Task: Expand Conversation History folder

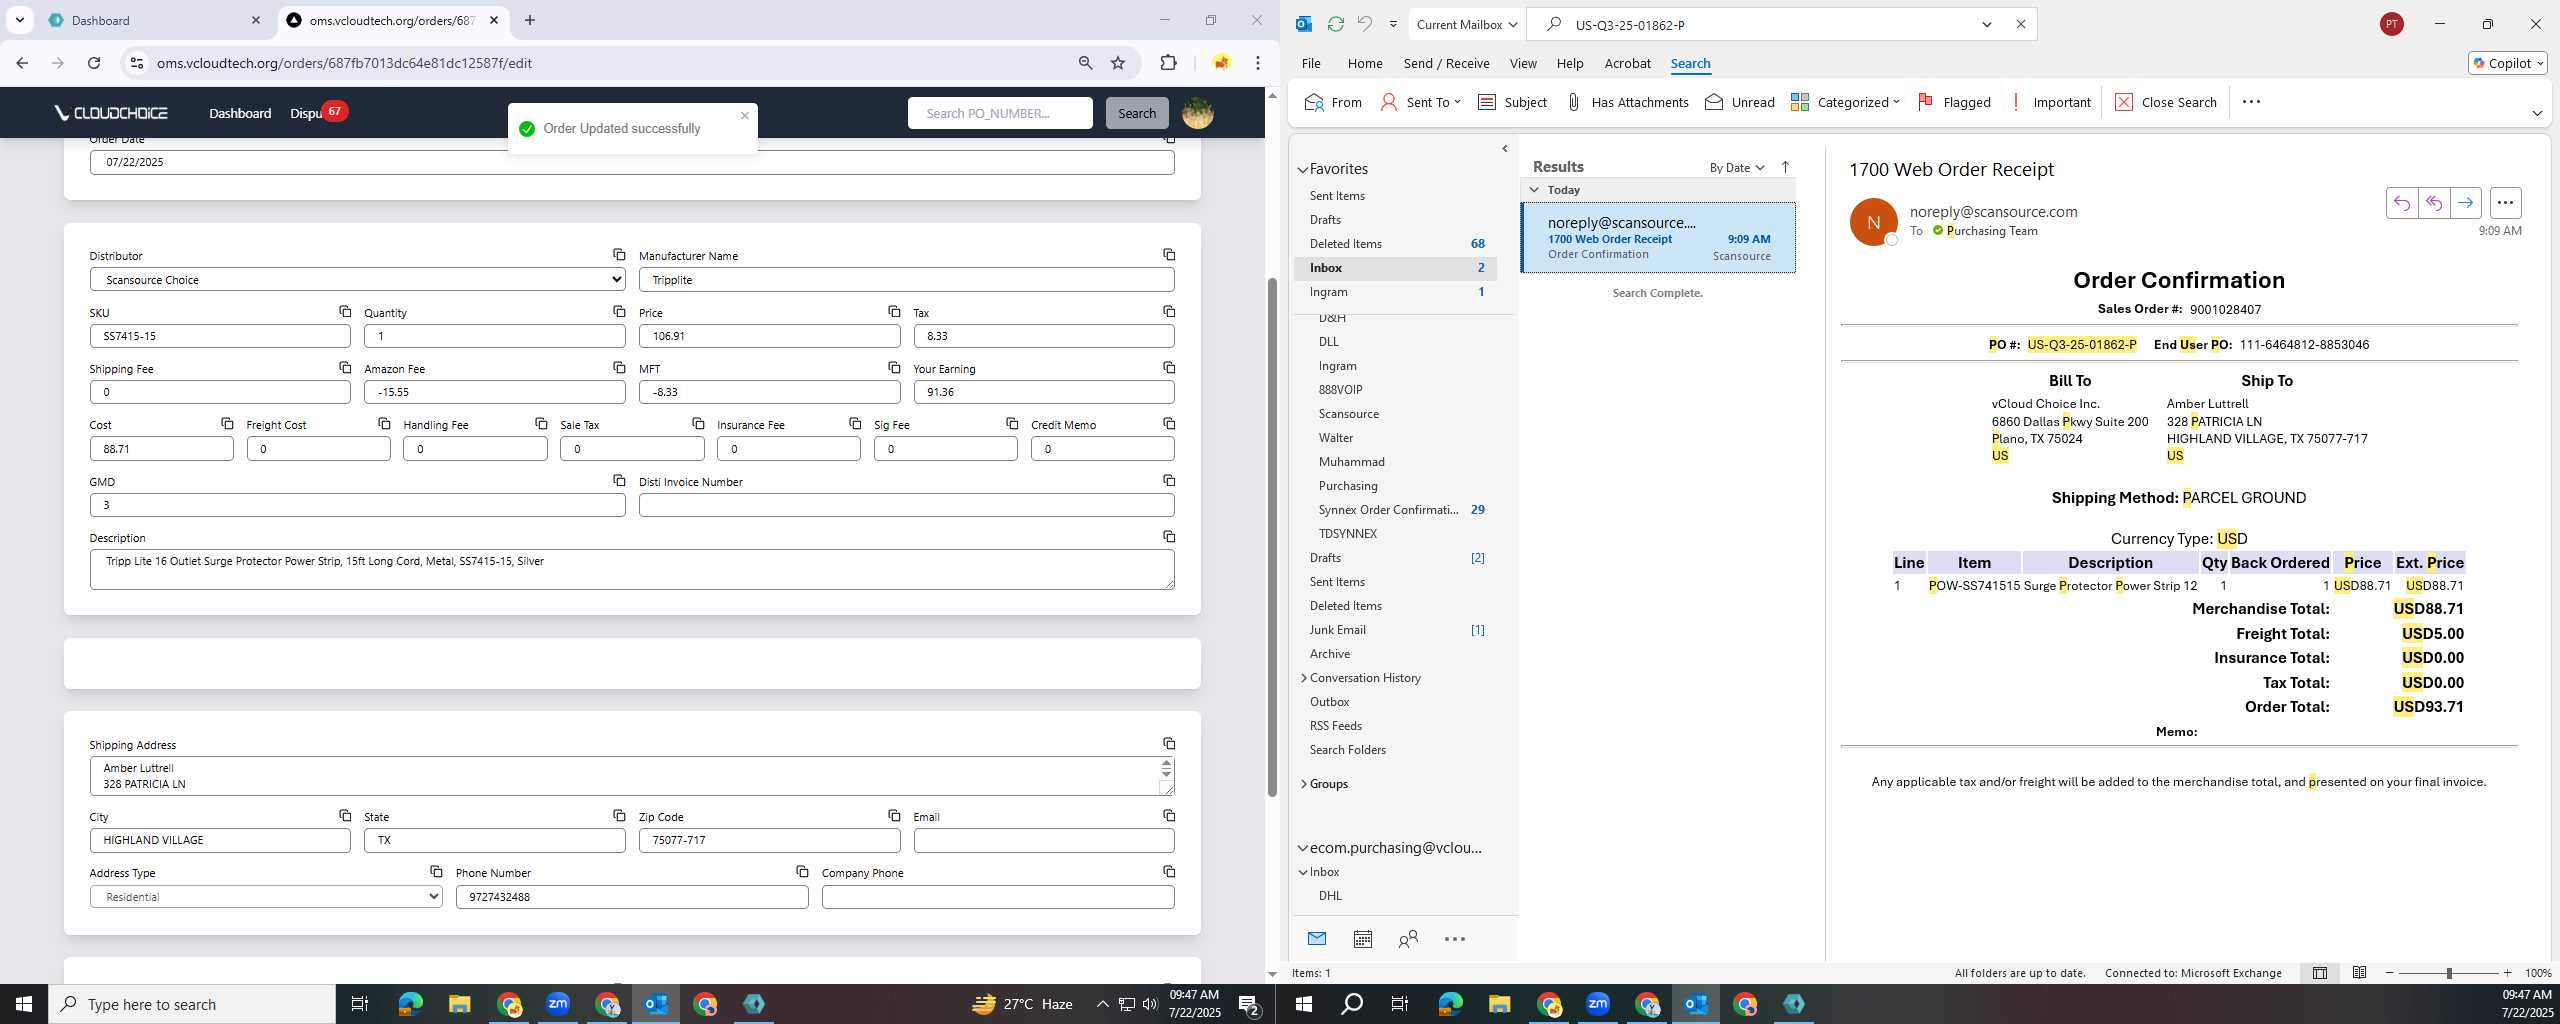Action: coord(1304,678)
